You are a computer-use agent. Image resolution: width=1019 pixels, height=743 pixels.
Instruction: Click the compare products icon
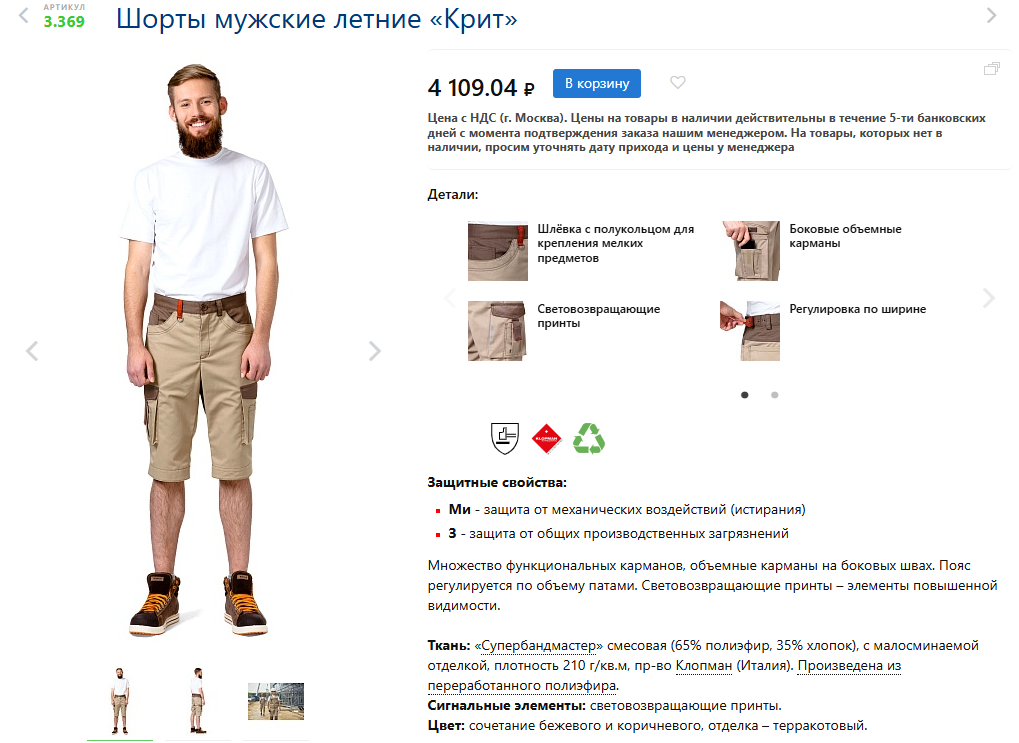pyautogui.click(x=992, y=69)
